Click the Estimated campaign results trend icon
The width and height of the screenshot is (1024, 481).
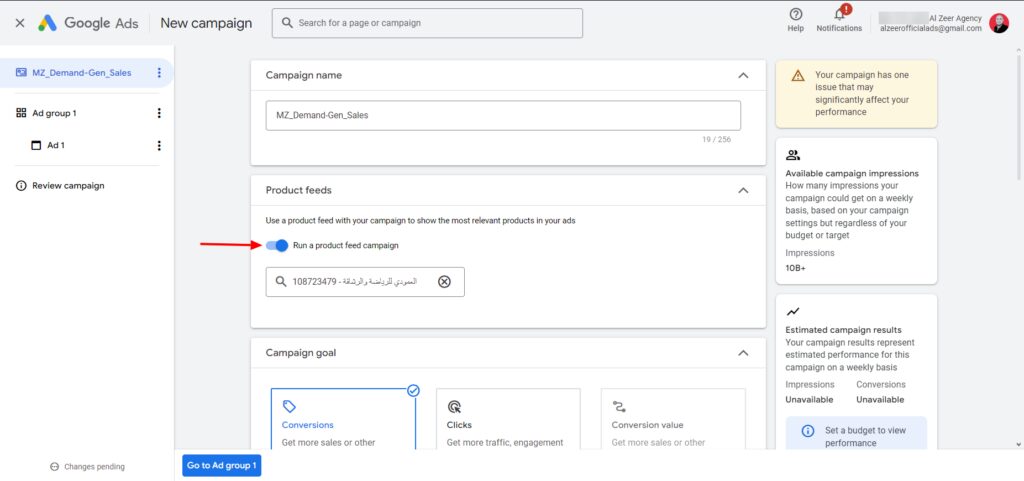793,312
